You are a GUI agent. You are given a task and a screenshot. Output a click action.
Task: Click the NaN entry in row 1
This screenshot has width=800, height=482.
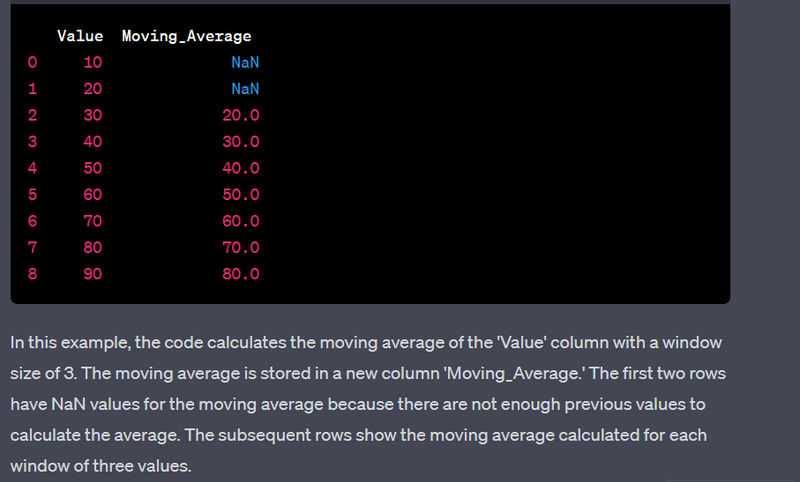pyautogui.click(x=245, y=89)
